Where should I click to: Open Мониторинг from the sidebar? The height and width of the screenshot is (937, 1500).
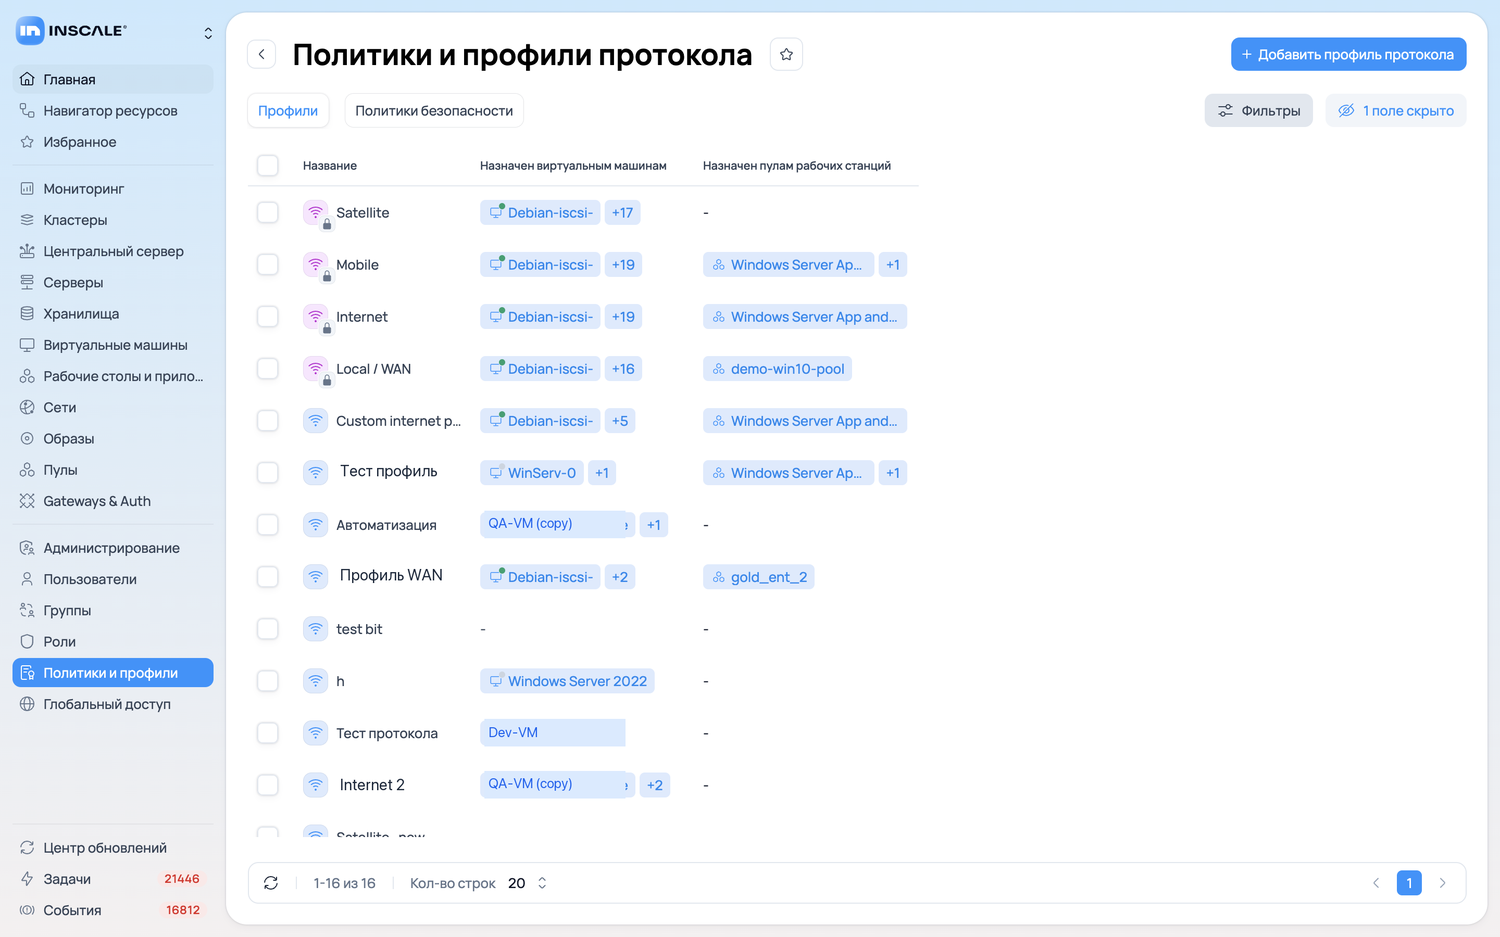113,189
